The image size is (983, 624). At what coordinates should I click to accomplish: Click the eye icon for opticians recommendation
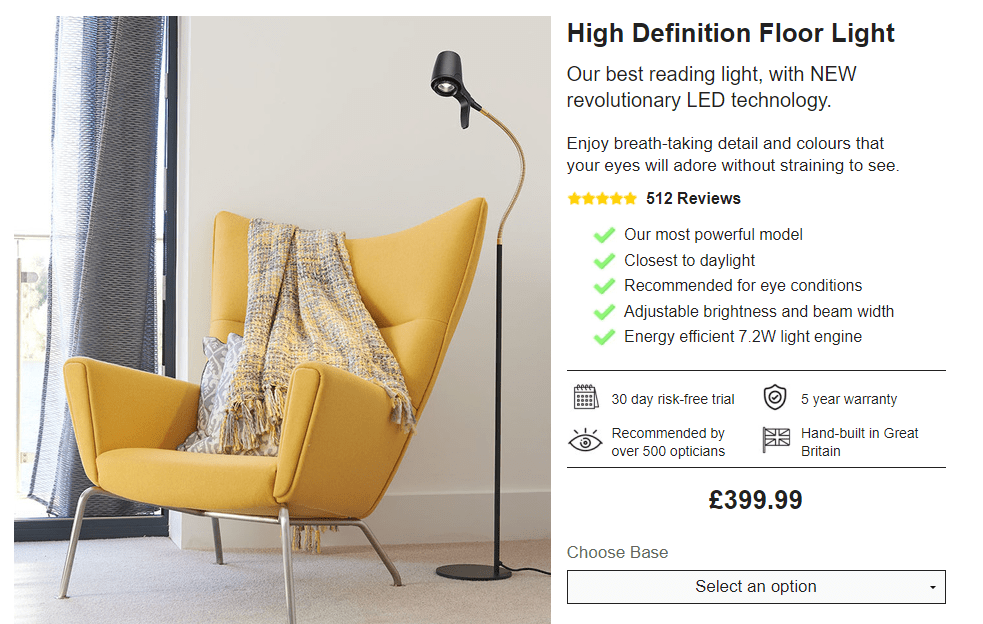point(585,441)
